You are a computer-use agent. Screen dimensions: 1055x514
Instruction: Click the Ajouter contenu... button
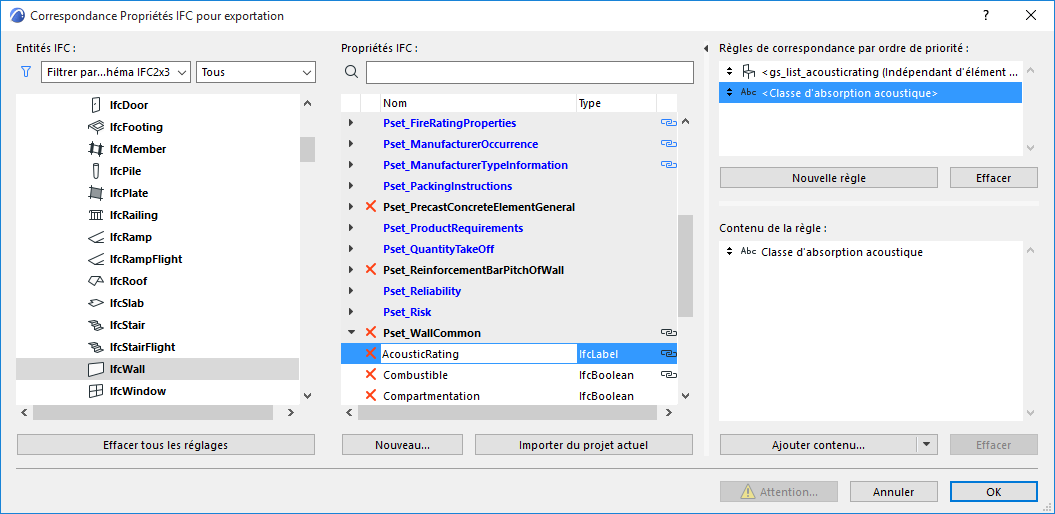click(x=818, y=445)
